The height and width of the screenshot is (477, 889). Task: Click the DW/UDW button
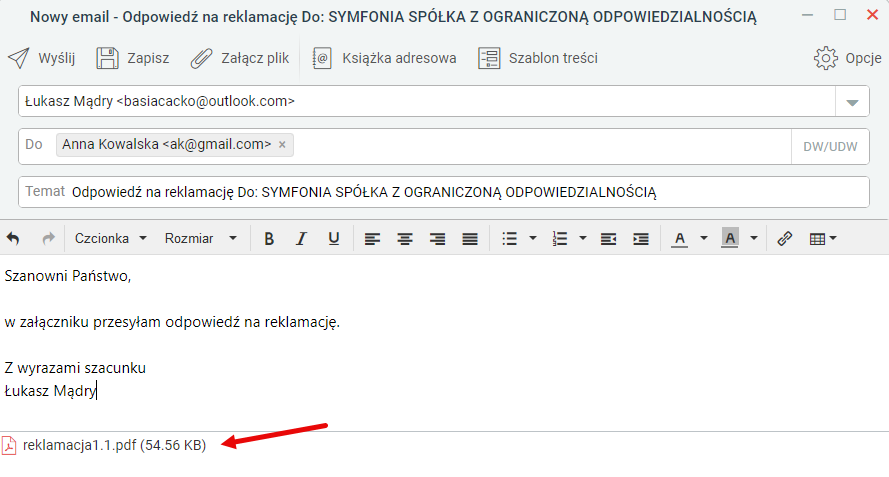tap(830, 147)
